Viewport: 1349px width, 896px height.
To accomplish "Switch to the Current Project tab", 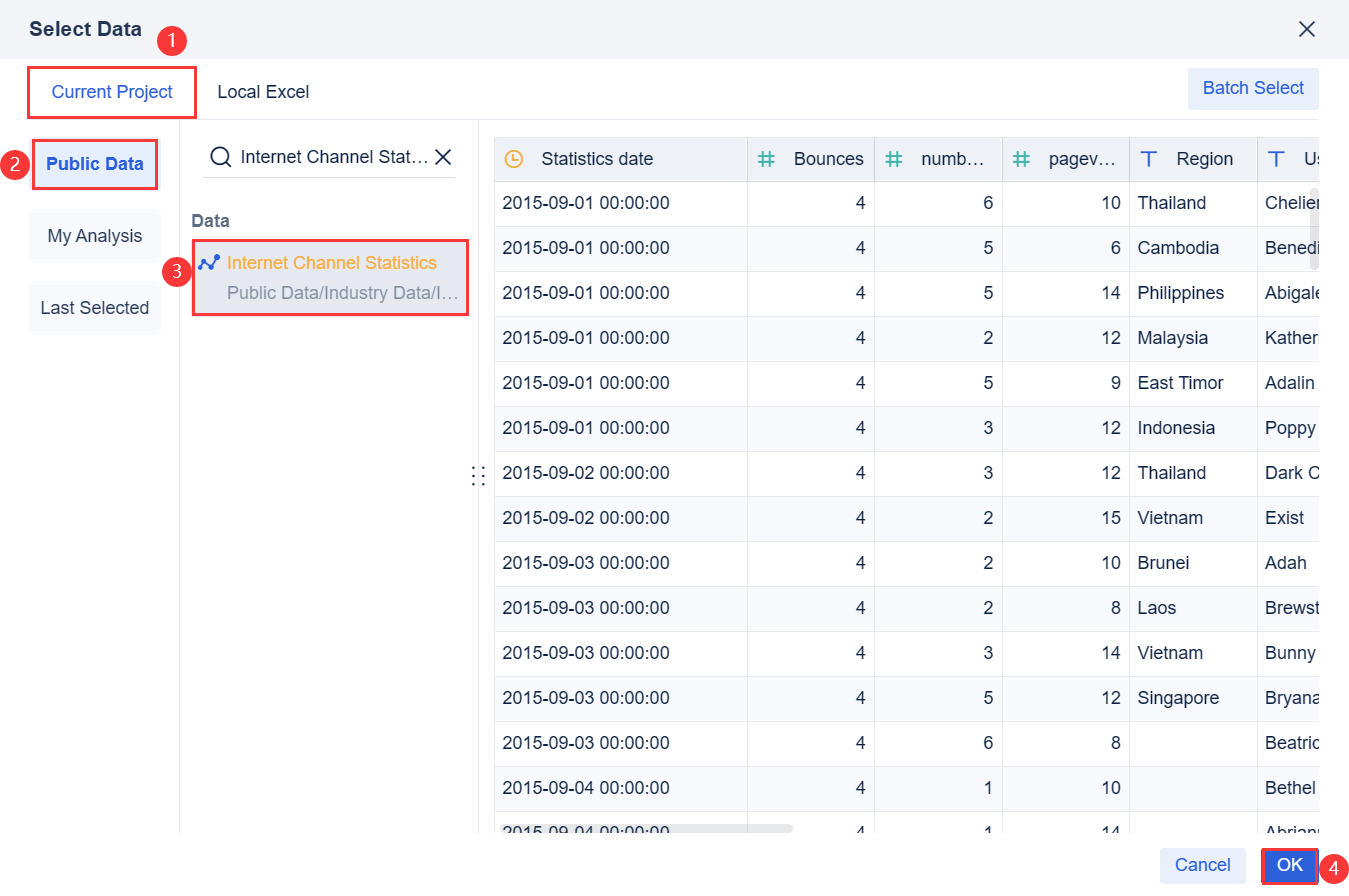I will (x=112, y=92).
